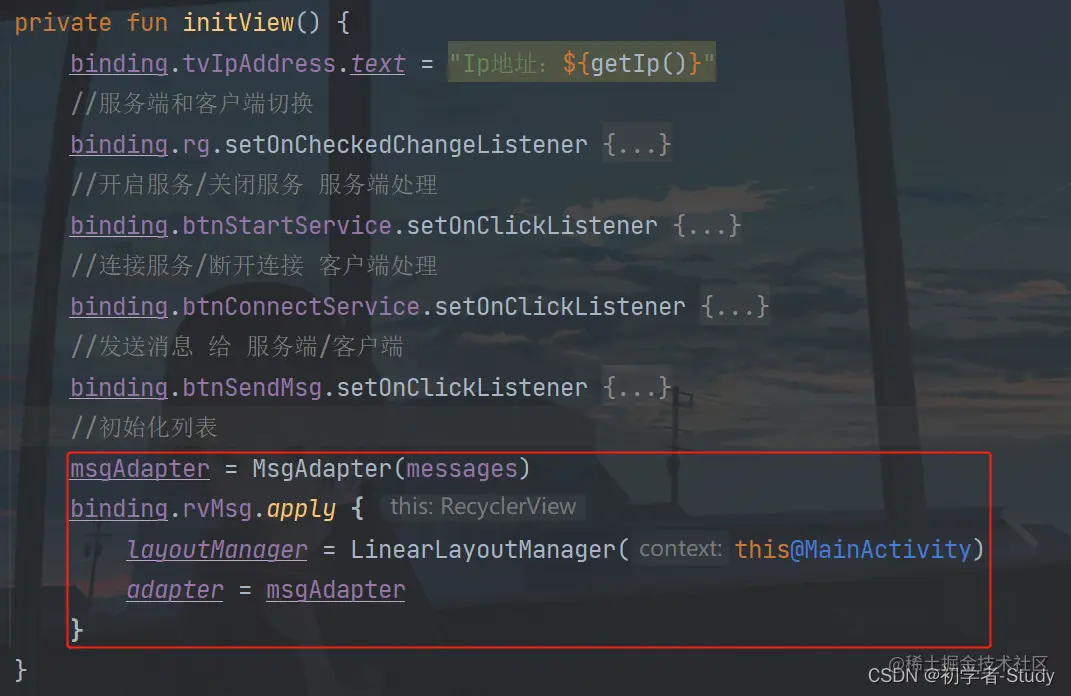
Task: Click the messages argument
Action: pyautogui.click(x=462, y=469)
